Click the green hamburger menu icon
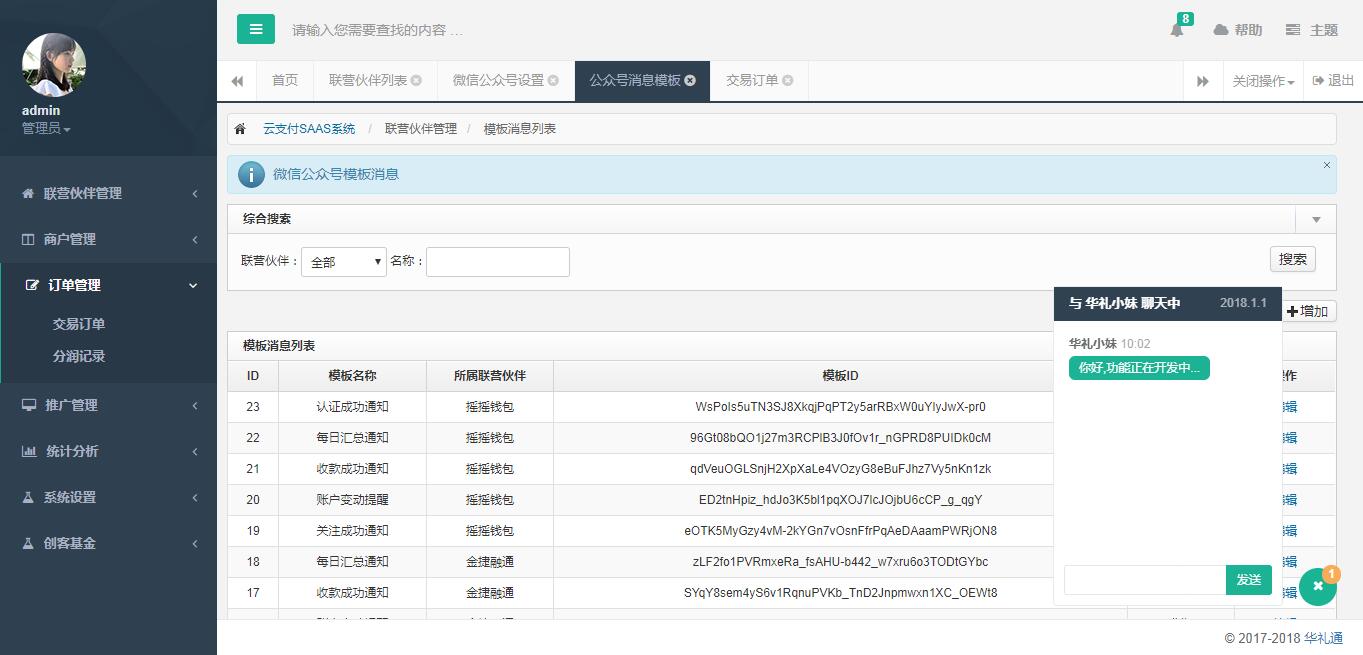1363x655 pixels. pyautogui.click(x=256, y=29)
